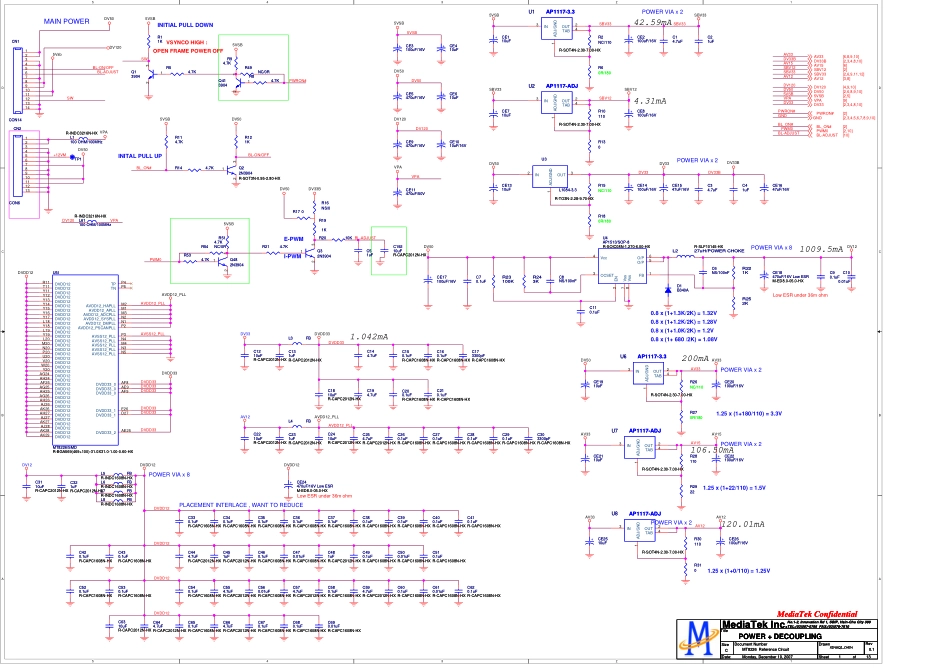This screenshot has height=672, width=950.
Task: Click the 42.59mA current annotation
Action: [655, 22]
